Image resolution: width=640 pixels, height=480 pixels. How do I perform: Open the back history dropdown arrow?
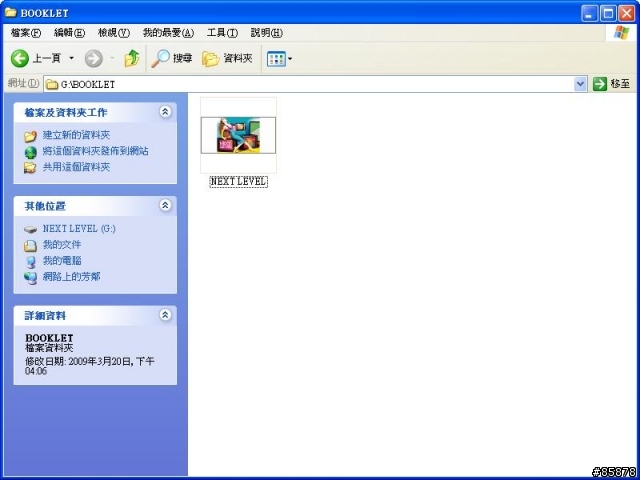71,59
